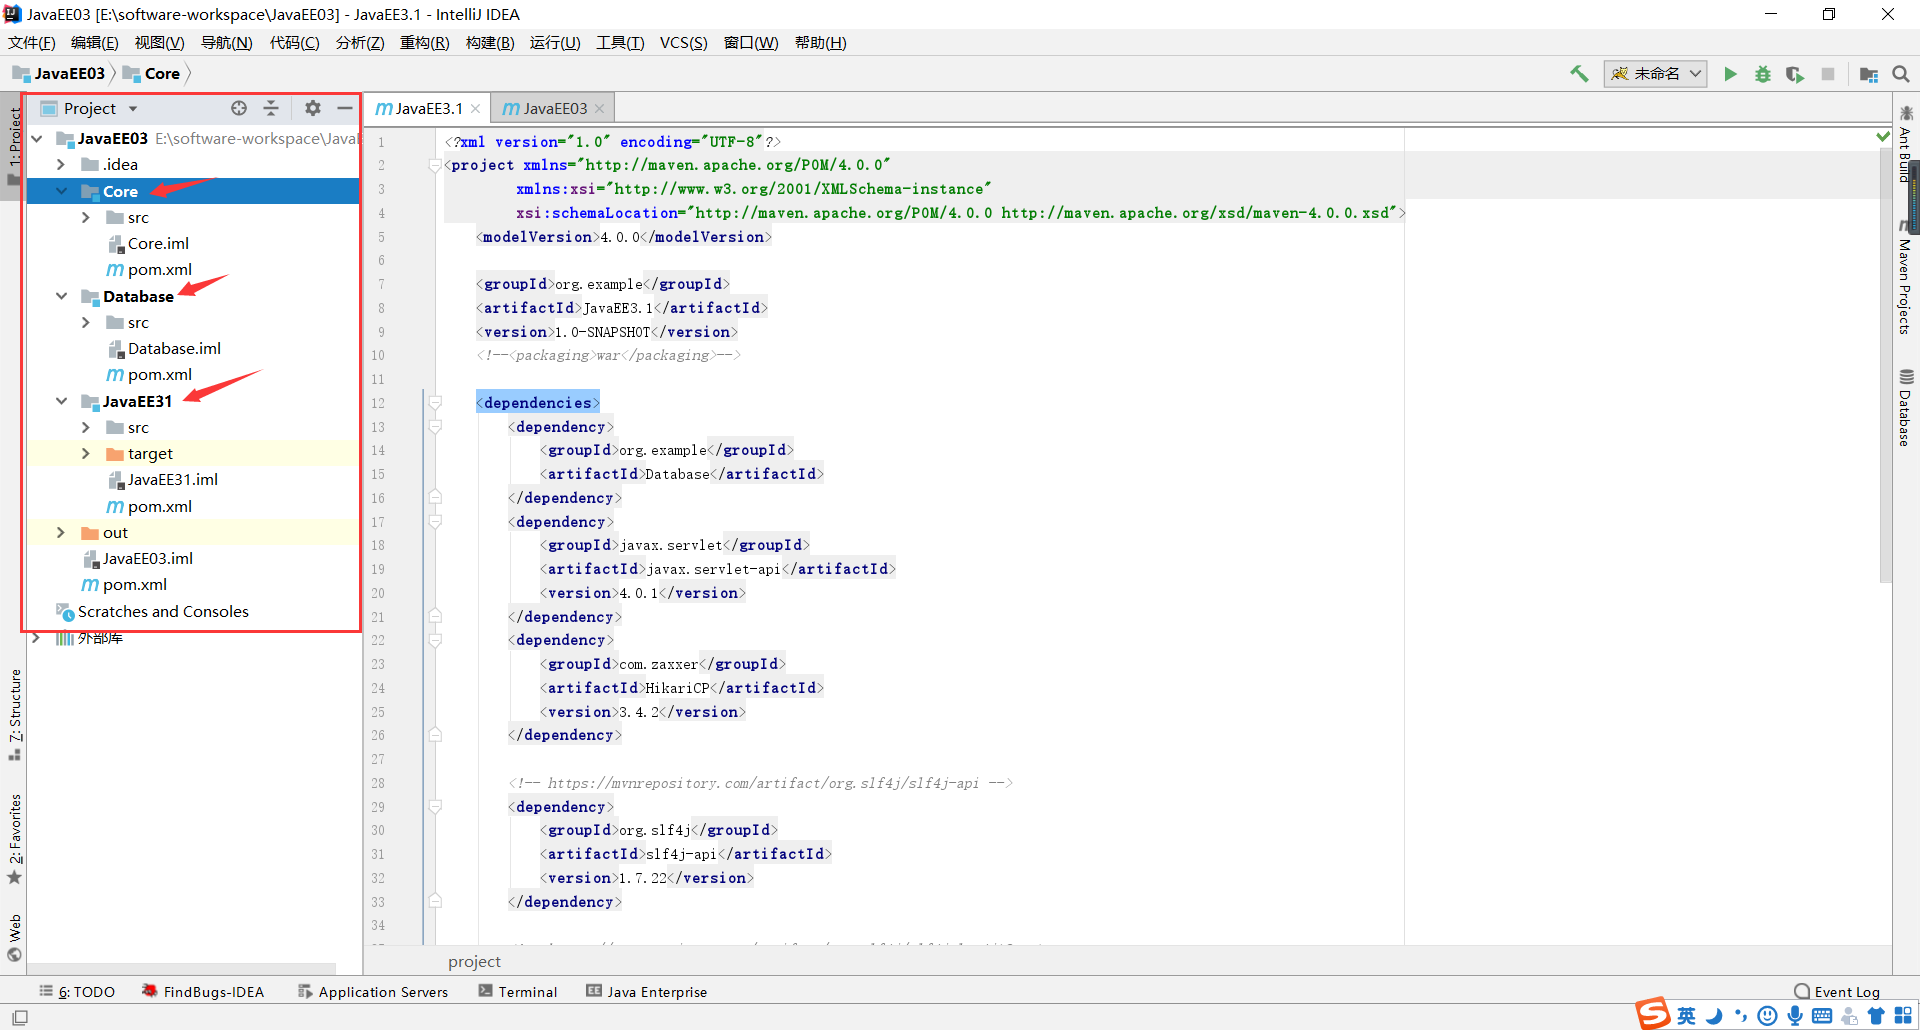Open the FindBugs-IDEA tool window
Viewport: 1920px width, 1030px height.
click(203, 992)
